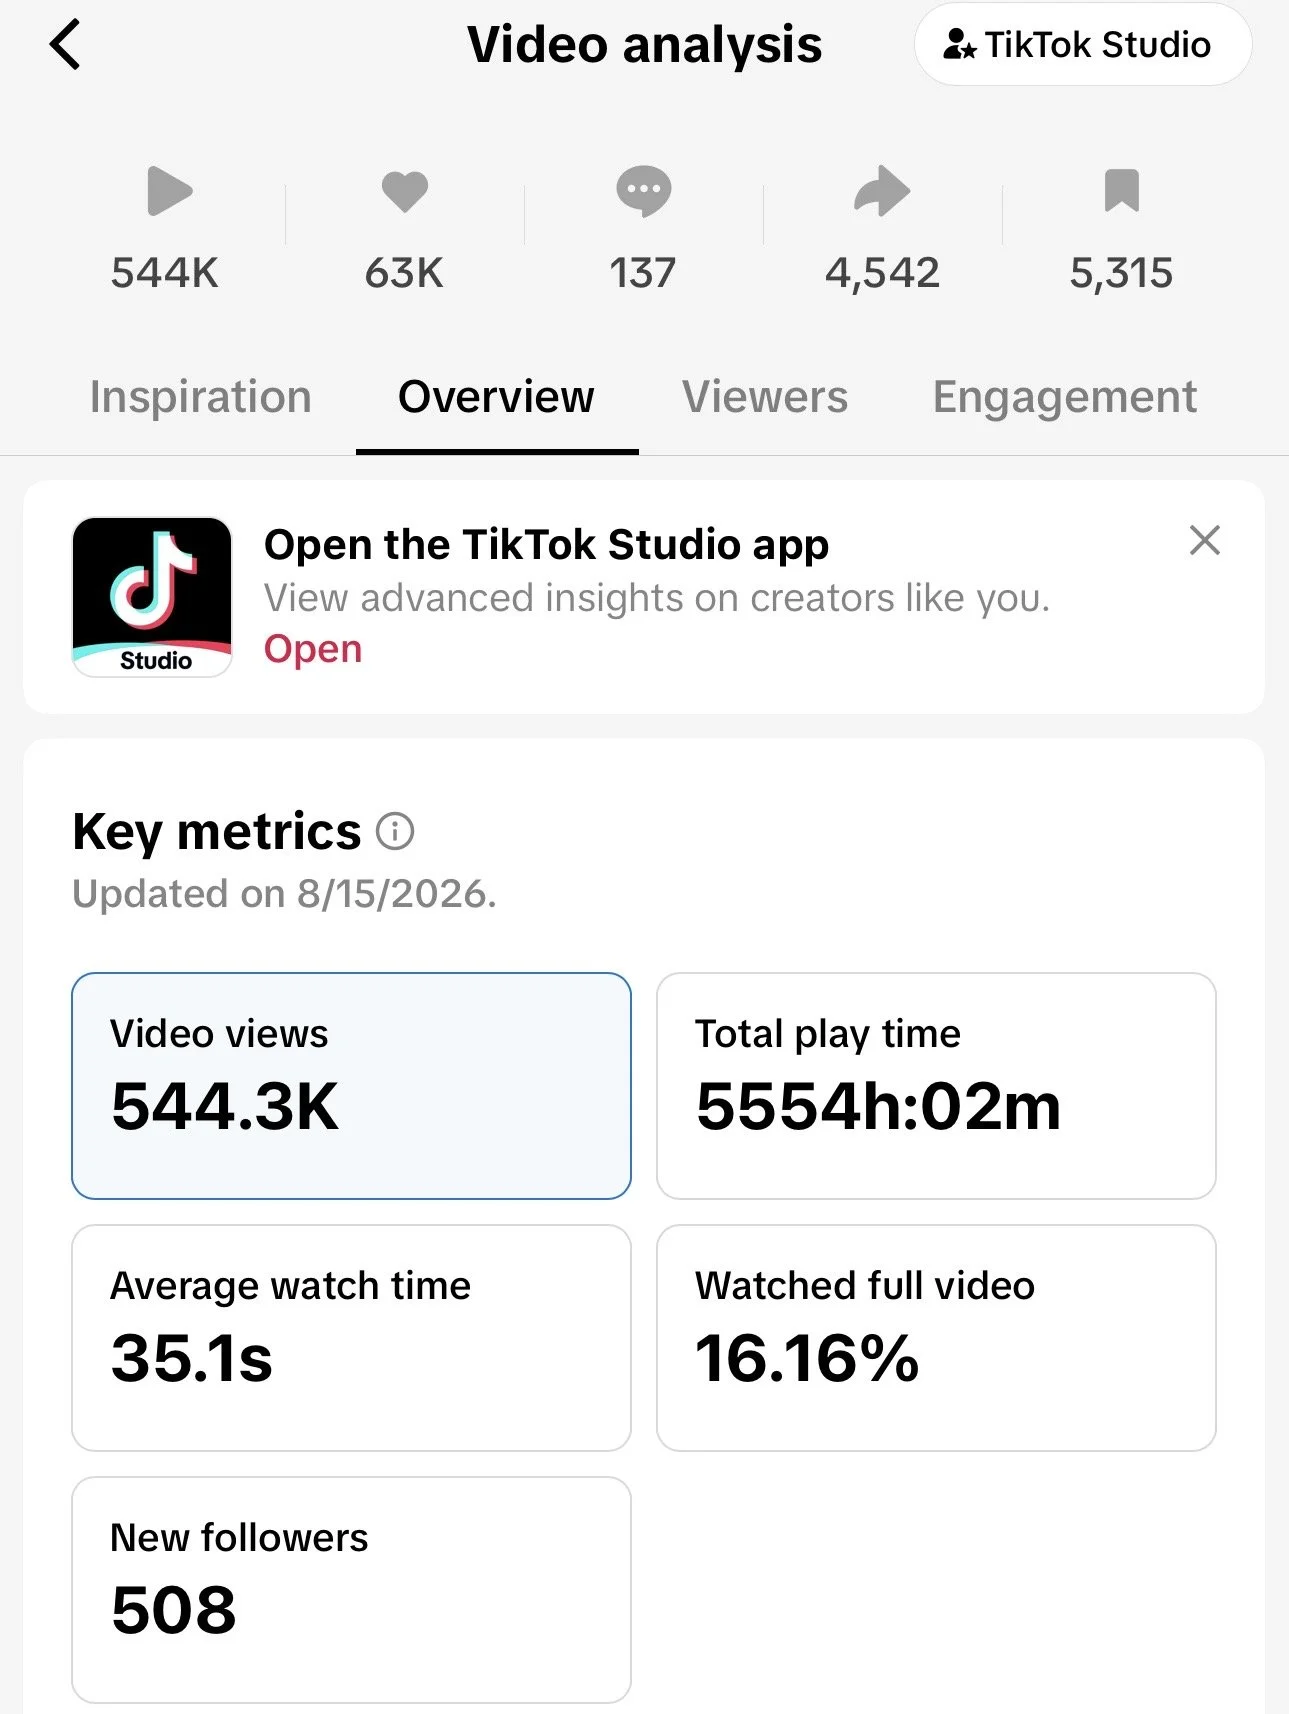Dismiss the TikTok Studio app banner
This screenshot has height=1714, width=1289.
1205,540
